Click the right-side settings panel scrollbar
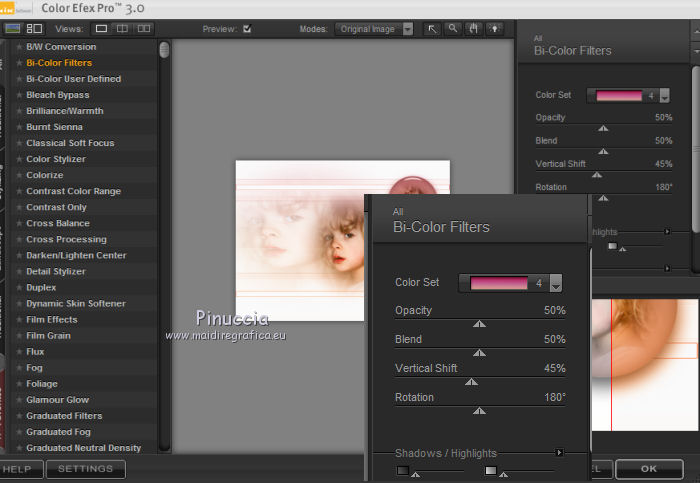 pyautogui.click(x=696, y=150)
